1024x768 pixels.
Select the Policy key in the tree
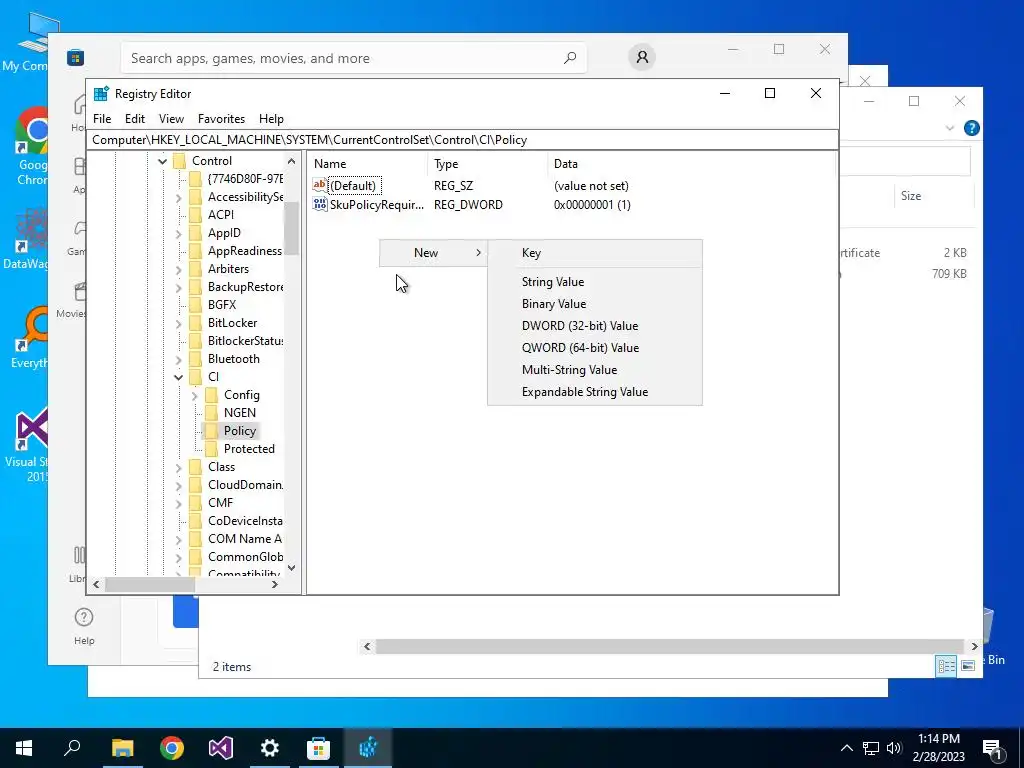(x=240, y=431)
